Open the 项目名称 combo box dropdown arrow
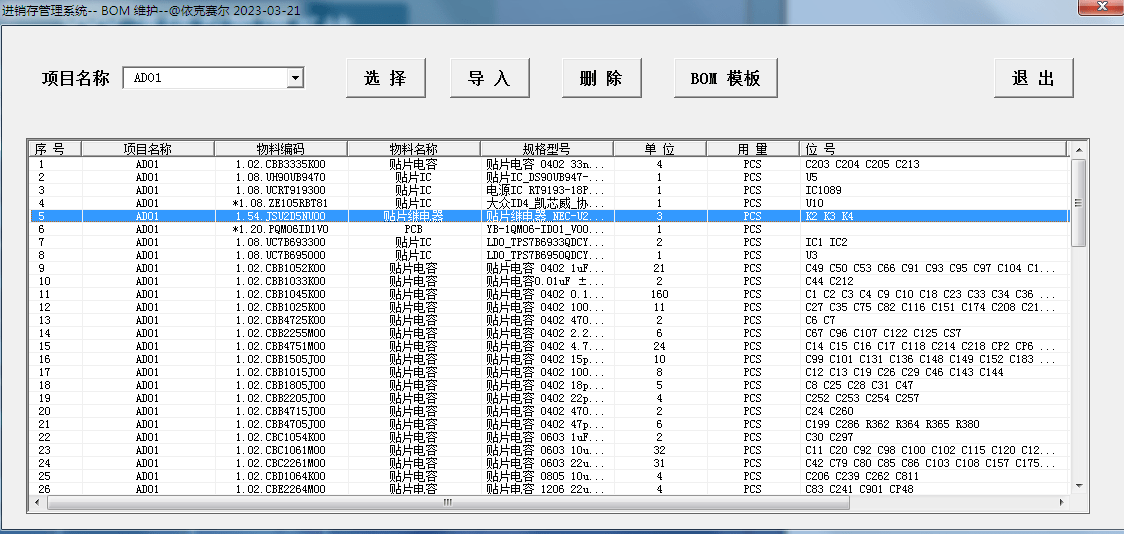 [295, 78]
